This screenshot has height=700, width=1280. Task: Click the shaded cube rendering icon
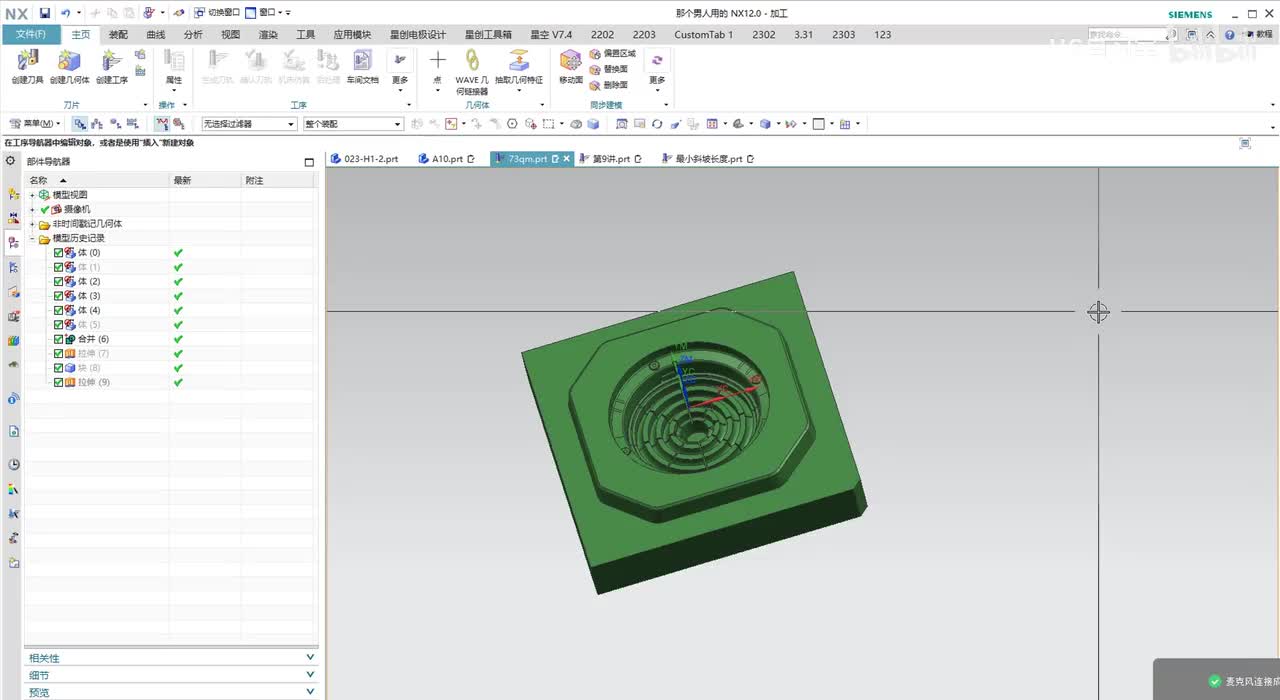click(765, 124)
